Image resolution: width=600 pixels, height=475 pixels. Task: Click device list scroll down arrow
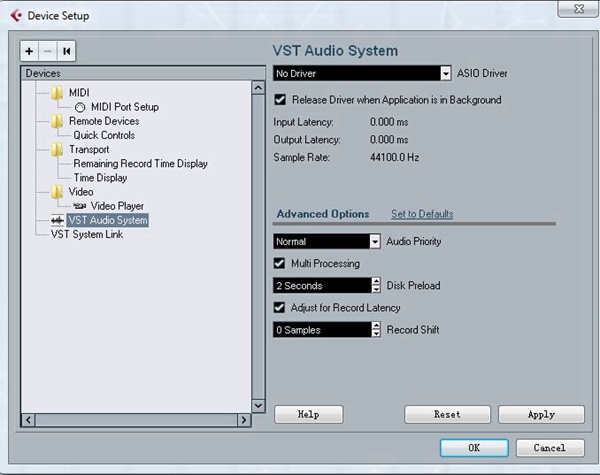tap(258, 405)
